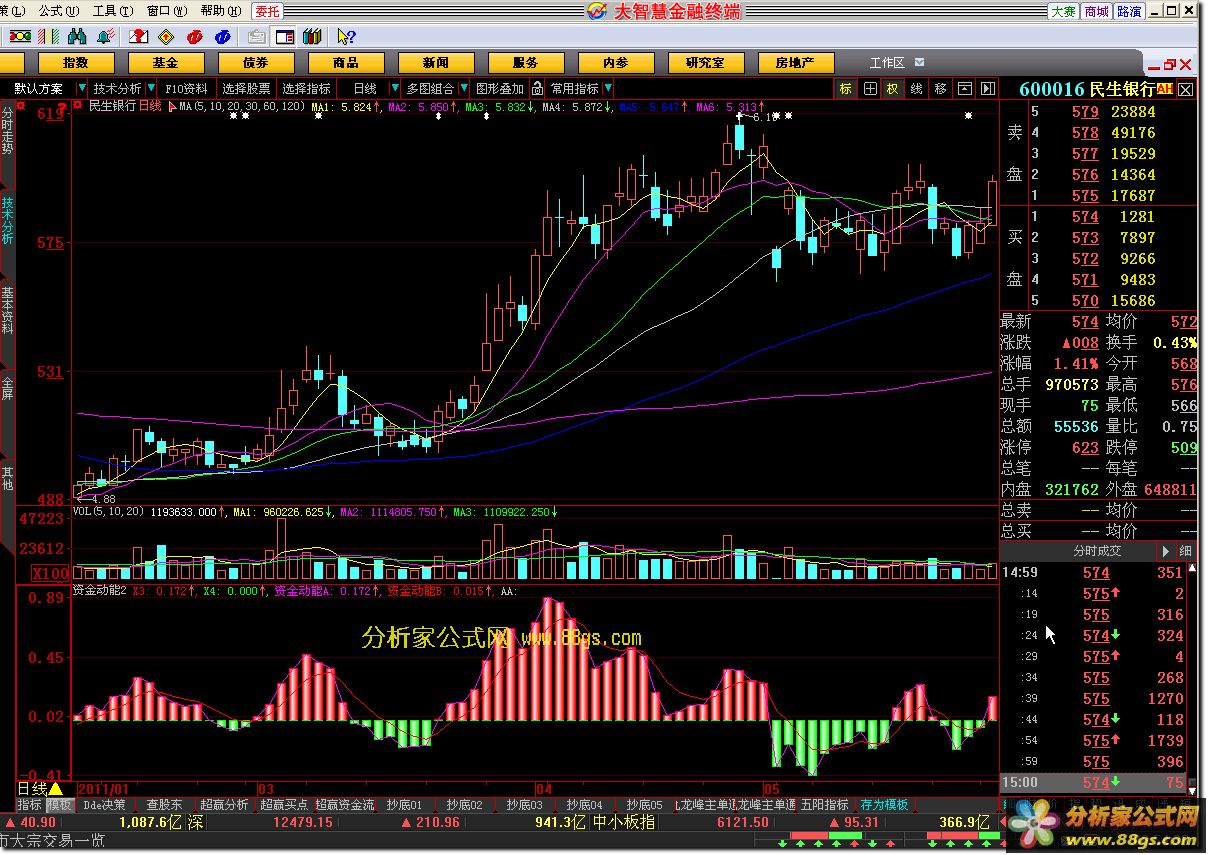Expand the 技术分析 dropdown arrow
1208x855 pixels.
tap(151, 89)
